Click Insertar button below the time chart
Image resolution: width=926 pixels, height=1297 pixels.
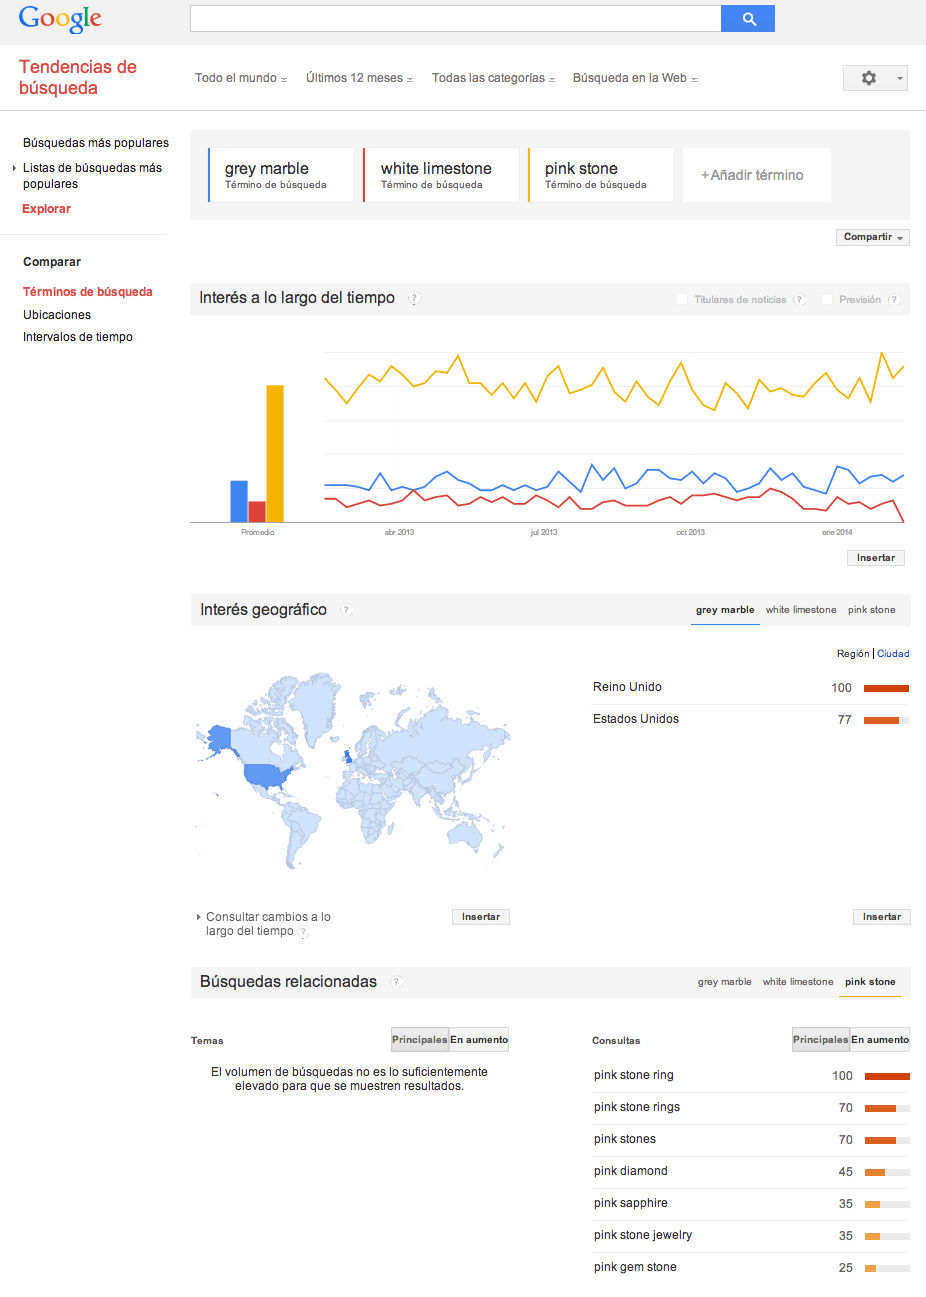pos(875,558)
